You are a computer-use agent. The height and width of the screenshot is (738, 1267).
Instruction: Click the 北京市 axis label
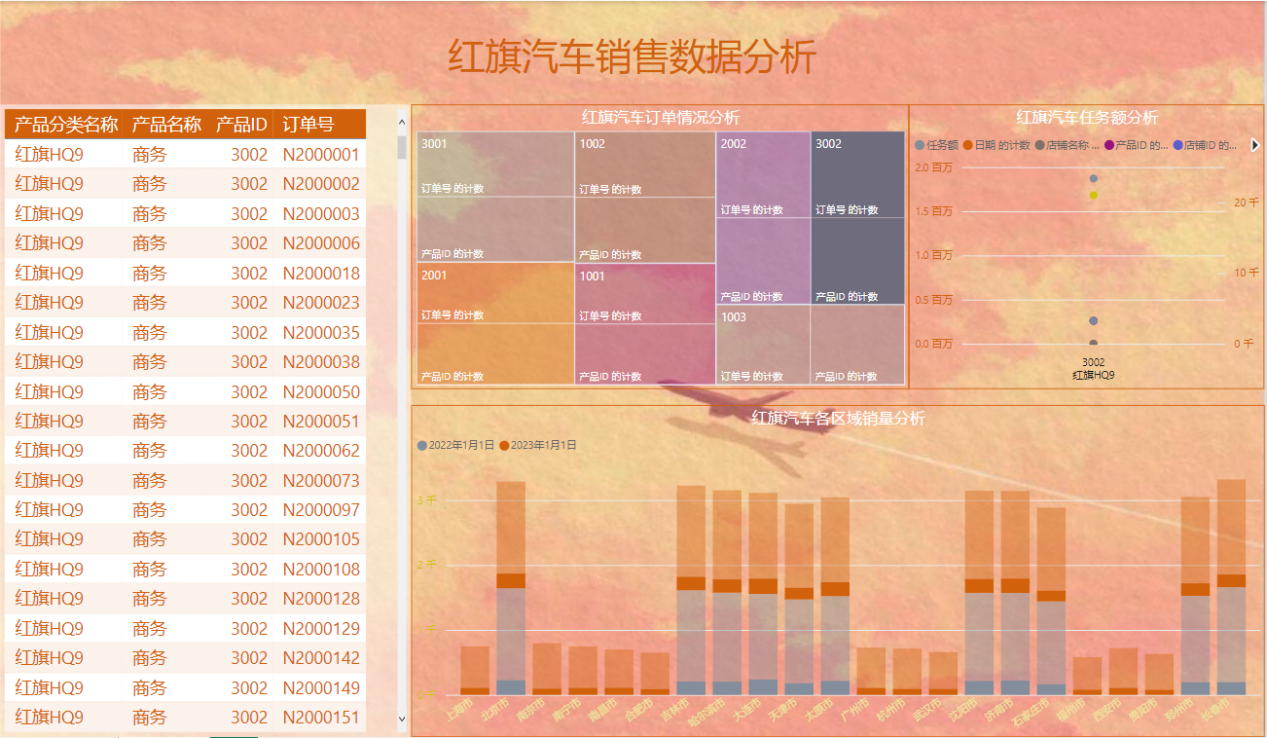[x=496, y=708]
